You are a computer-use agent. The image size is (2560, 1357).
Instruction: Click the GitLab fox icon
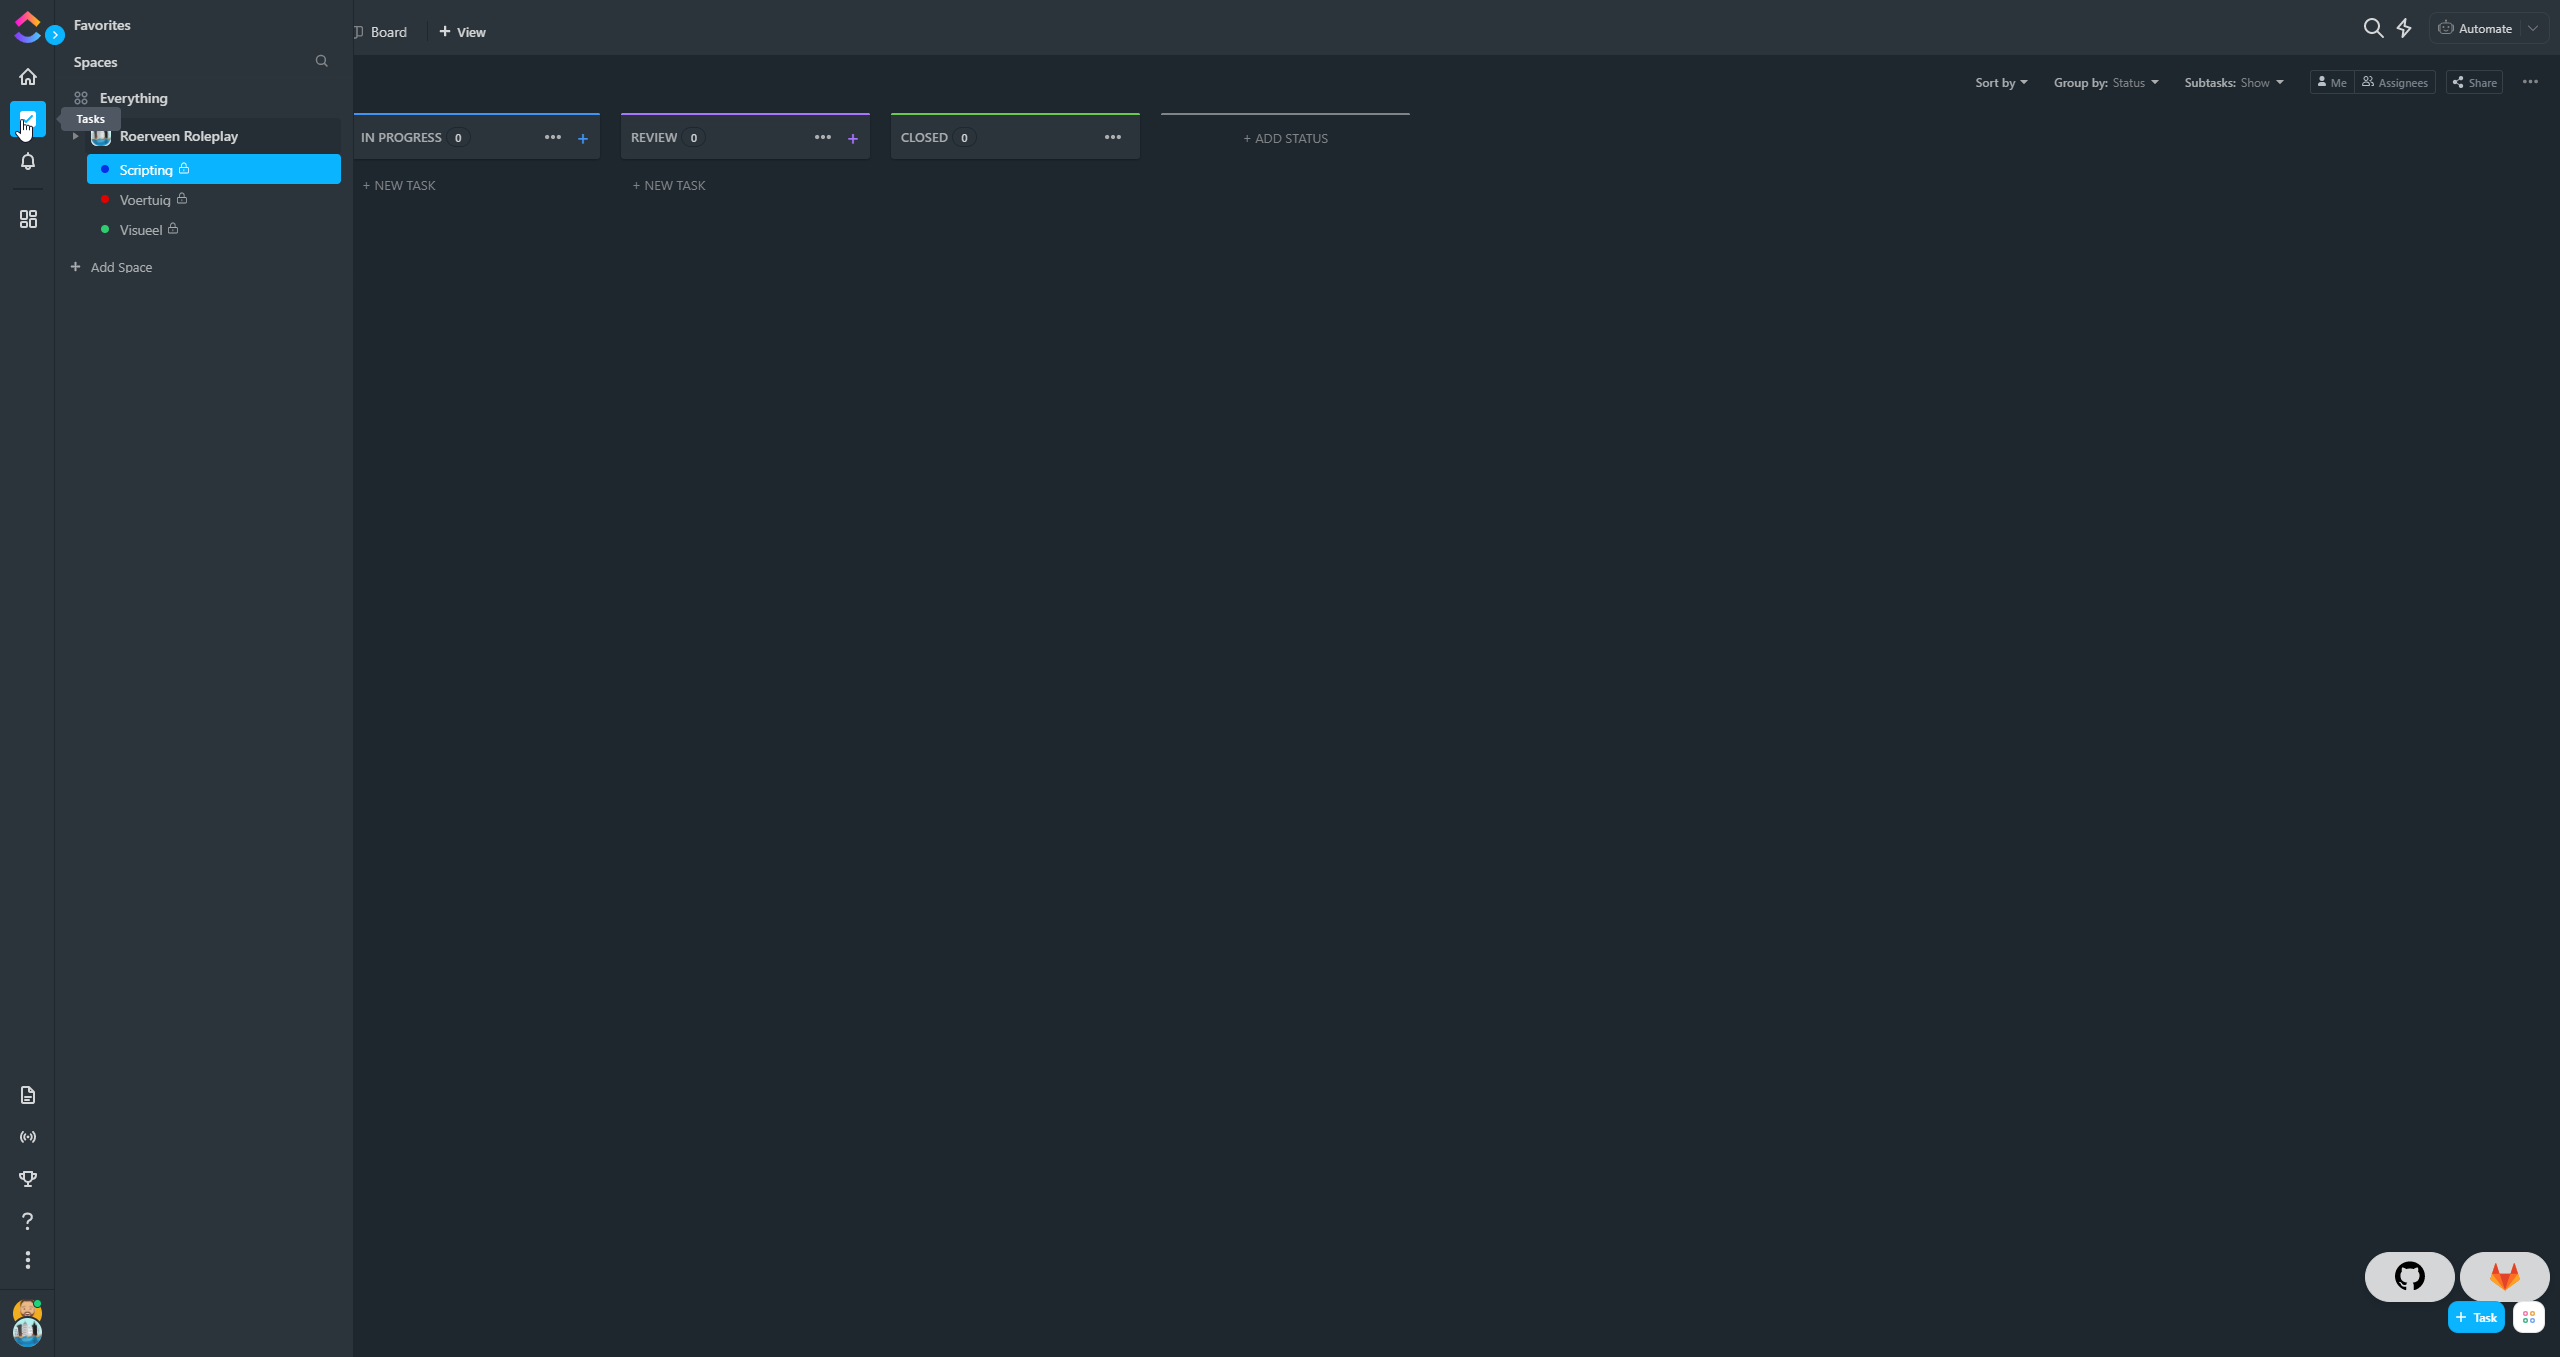(x=2504, y=1276)
